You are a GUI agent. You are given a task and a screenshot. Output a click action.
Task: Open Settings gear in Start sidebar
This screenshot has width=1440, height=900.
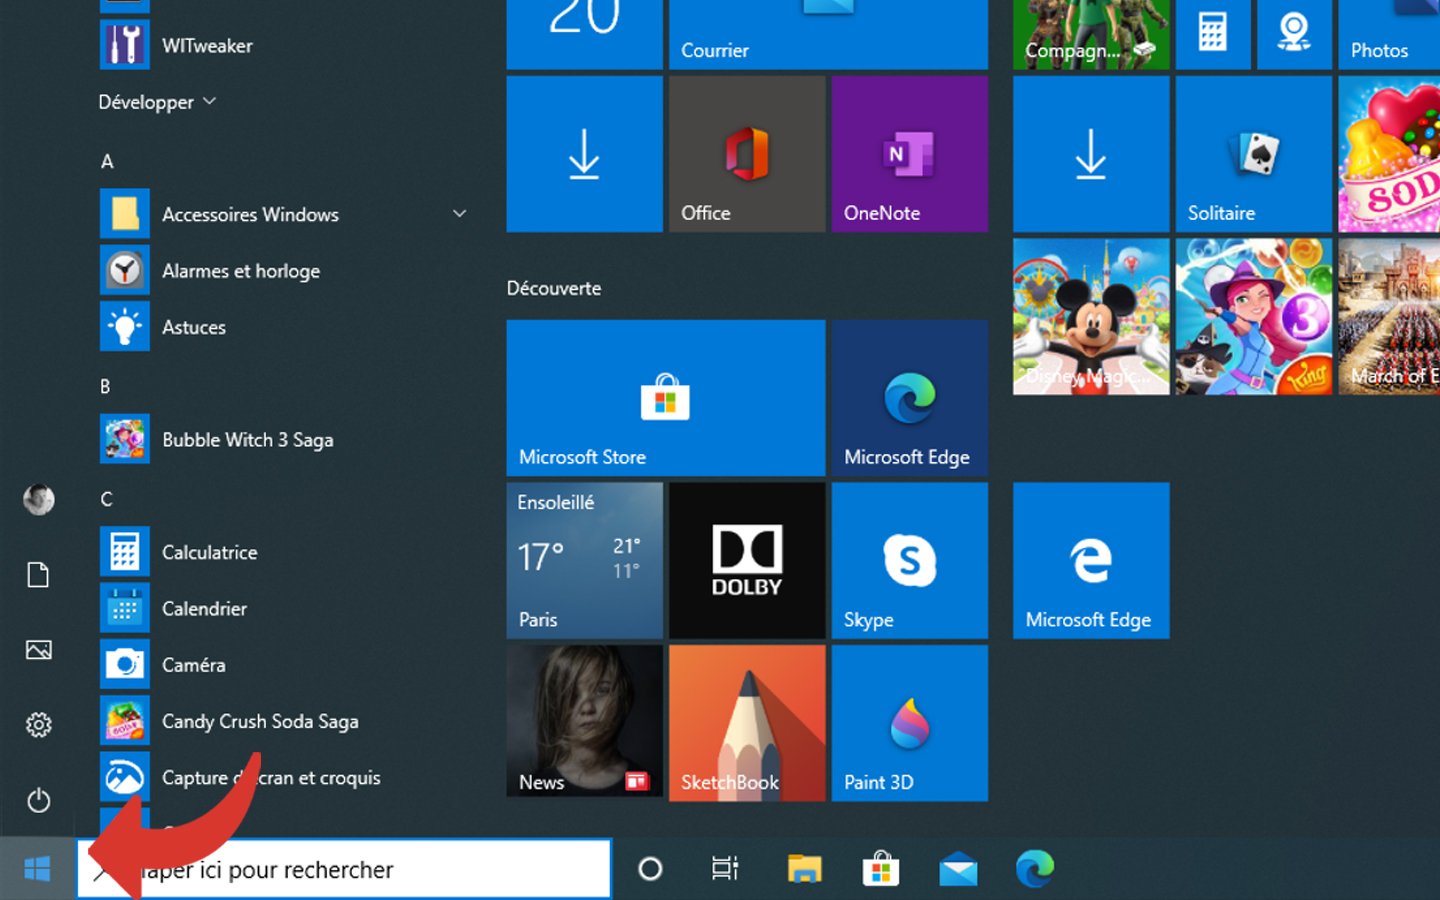point(38,725)
